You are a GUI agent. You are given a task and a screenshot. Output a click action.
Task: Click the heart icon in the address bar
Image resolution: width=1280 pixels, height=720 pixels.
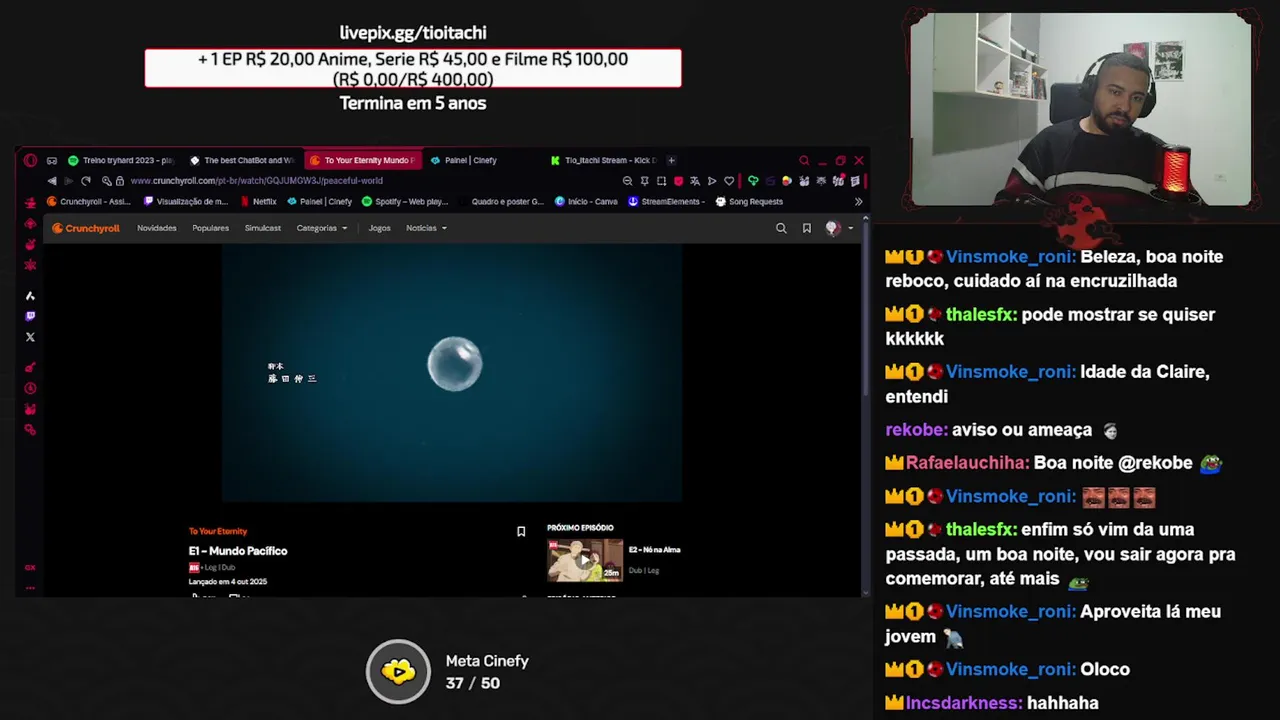click(729, 181)
